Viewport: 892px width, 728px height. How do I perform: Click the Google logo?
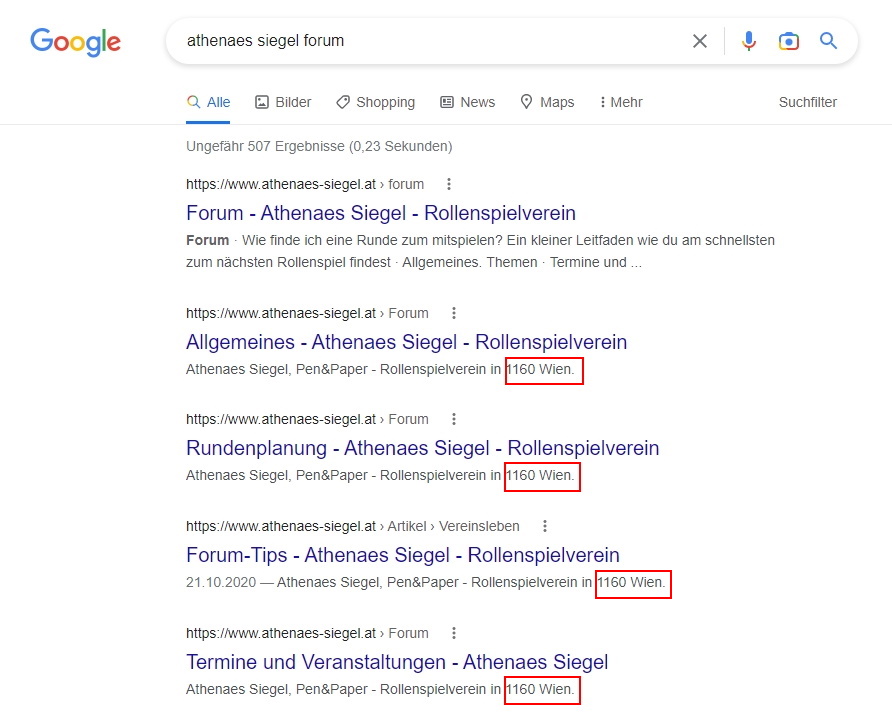(75, 41)
